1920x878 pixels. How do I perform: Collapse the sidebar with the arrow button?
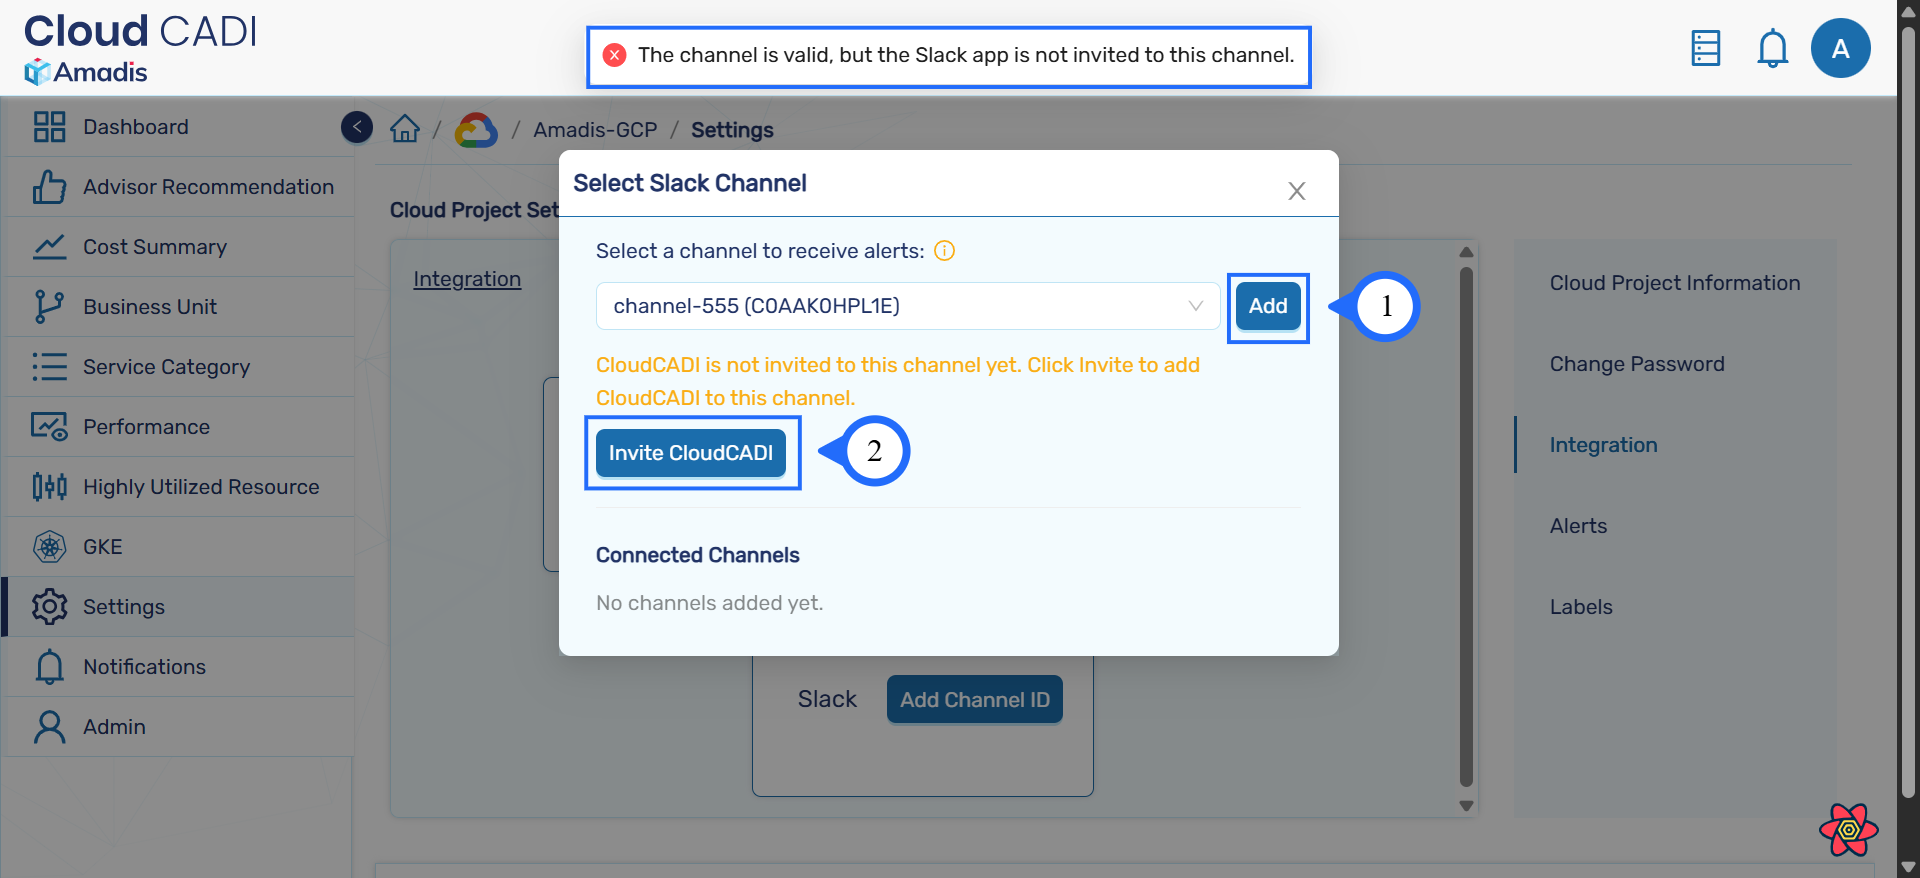(357, 127)
